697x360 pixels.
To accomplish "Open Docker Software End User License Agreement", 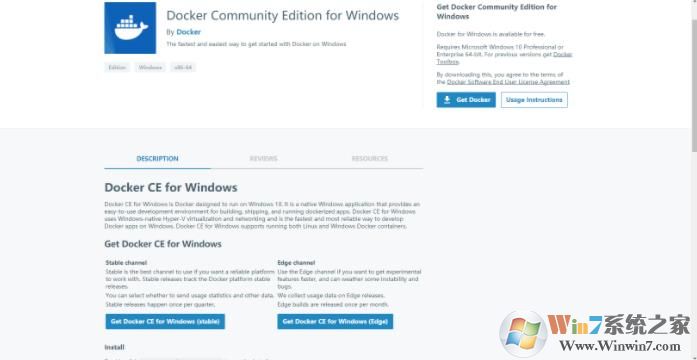I will tap(508, 82).
